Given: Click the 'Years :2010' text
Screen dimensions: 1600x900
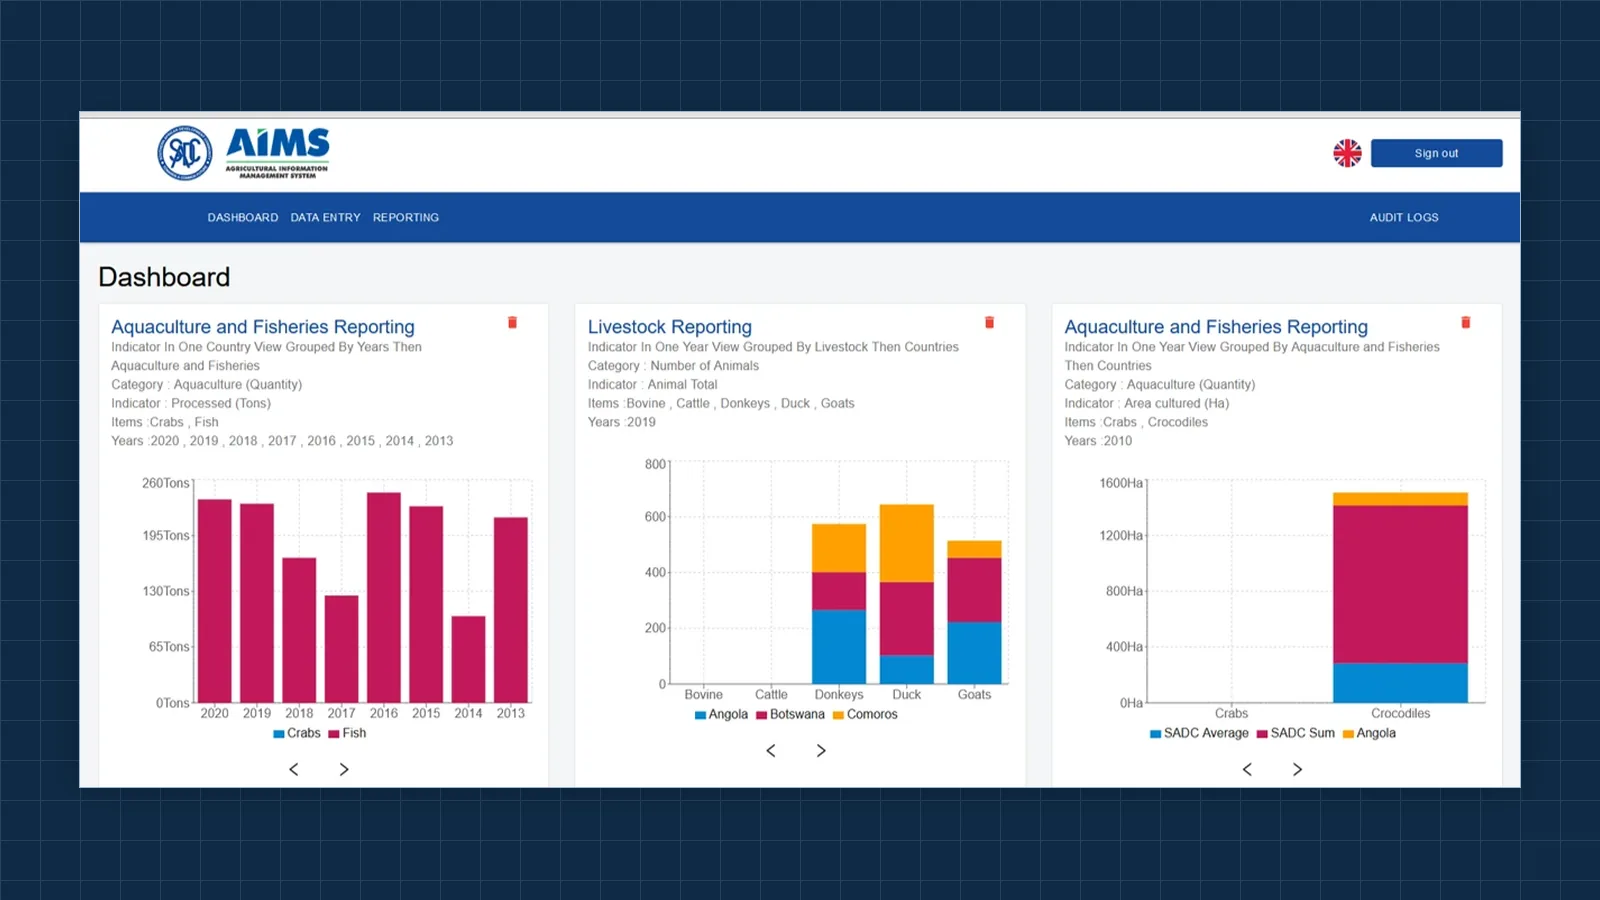Looking at the screenshot, I should 1098,441.
